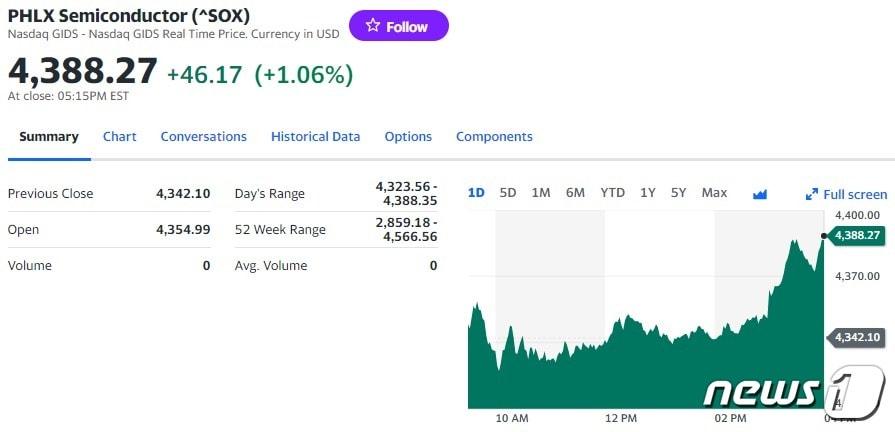
Task: Show the Max chart range
Action: 714,192
